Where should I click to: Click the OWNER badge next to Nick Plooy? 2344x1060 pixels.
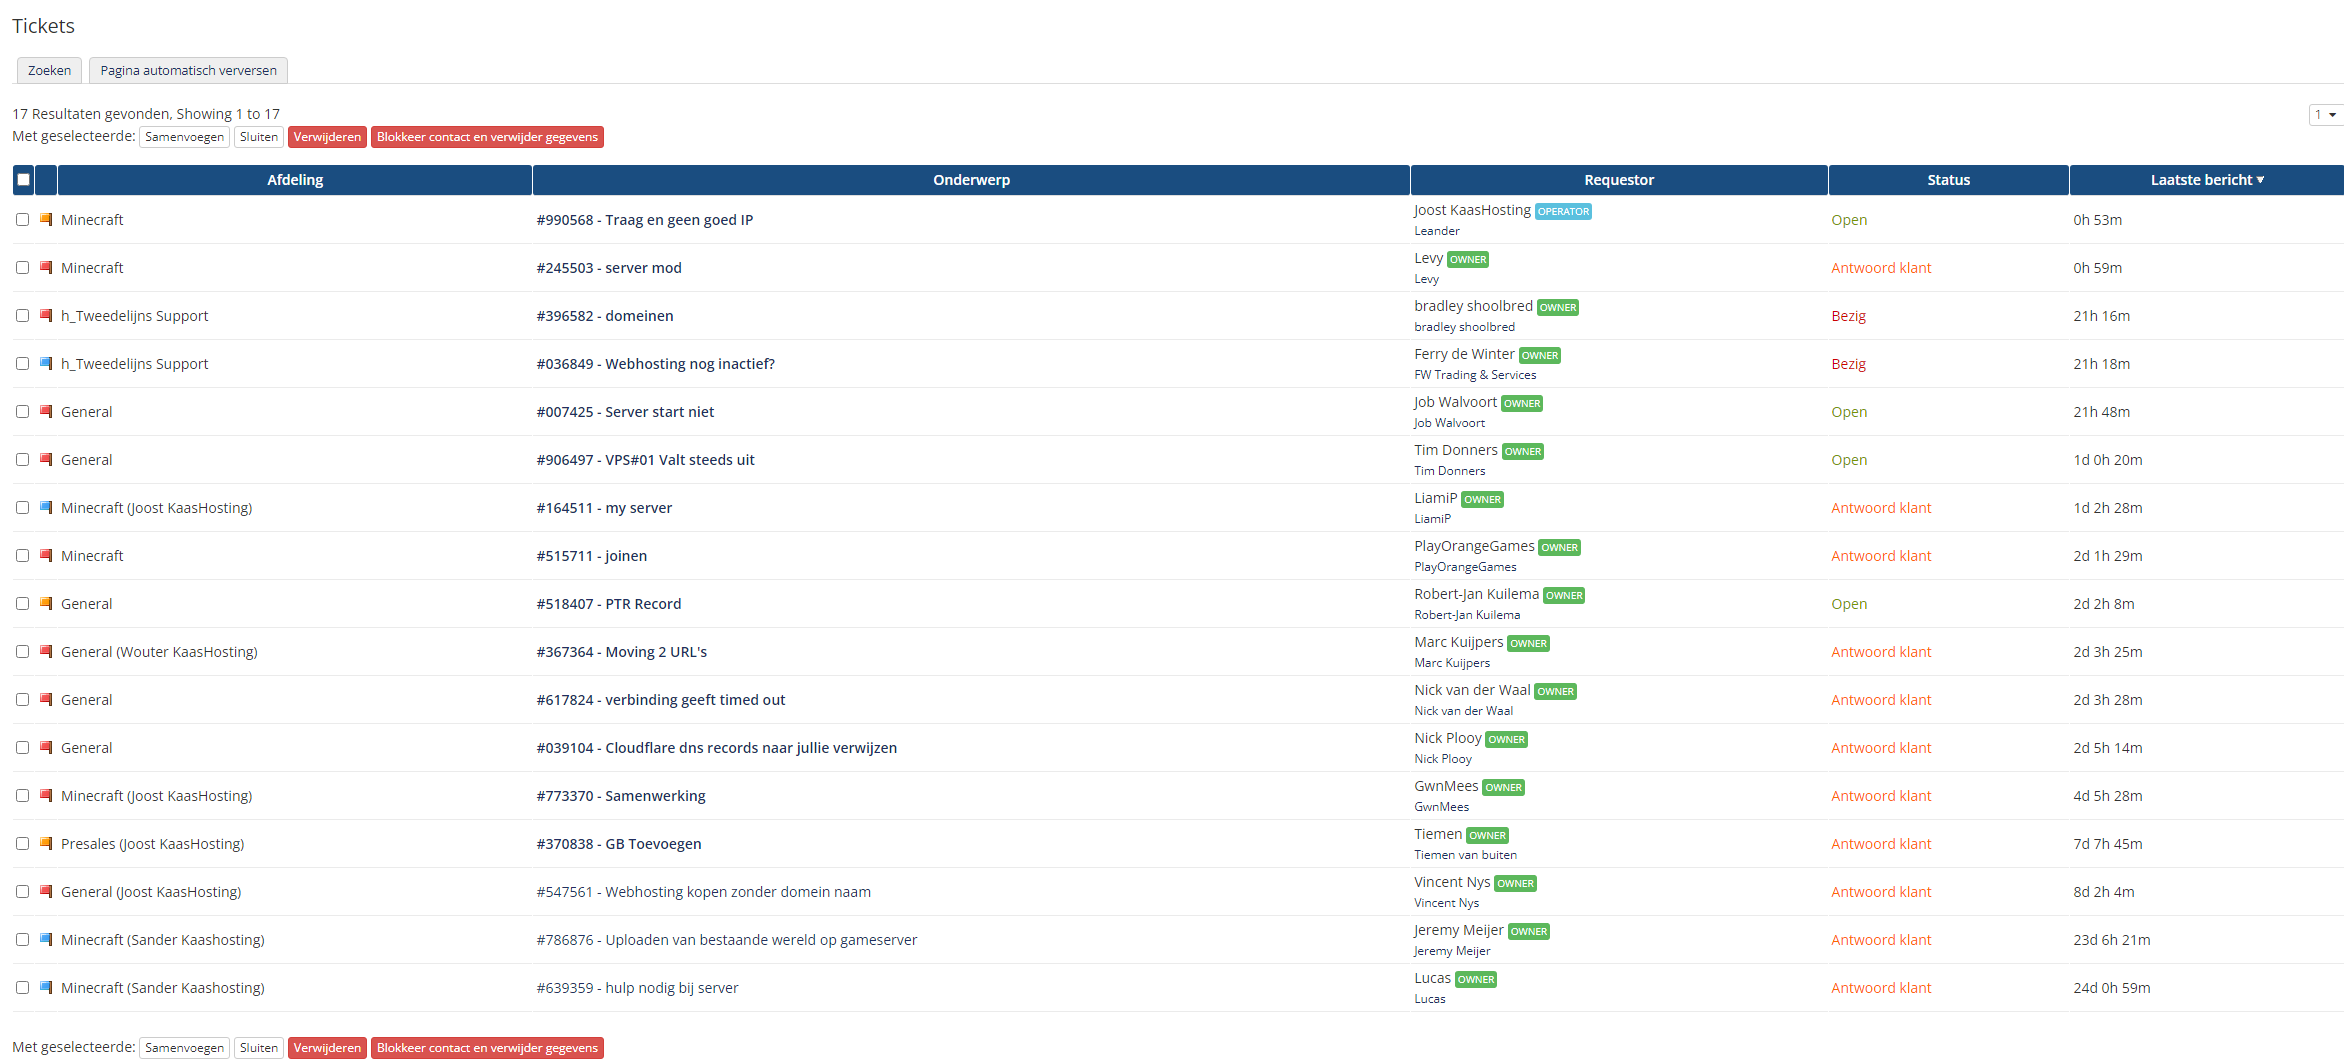pos(1506,740)
